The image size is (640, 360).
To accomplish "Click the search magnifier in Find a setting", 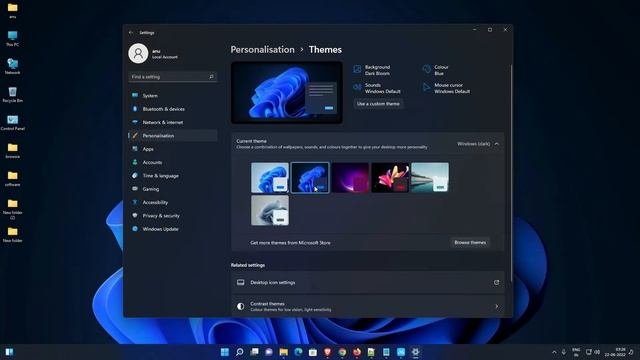I will click(211, 77).
